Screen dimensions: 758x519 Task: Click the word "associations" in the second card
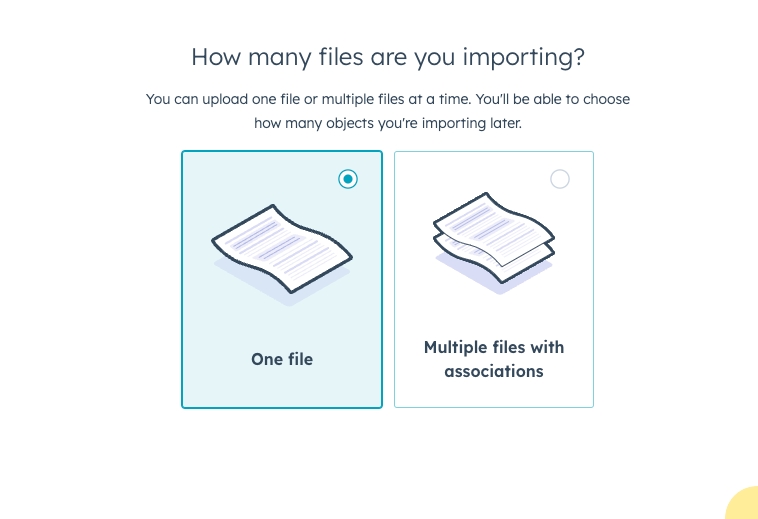click(x=494, y=371)
